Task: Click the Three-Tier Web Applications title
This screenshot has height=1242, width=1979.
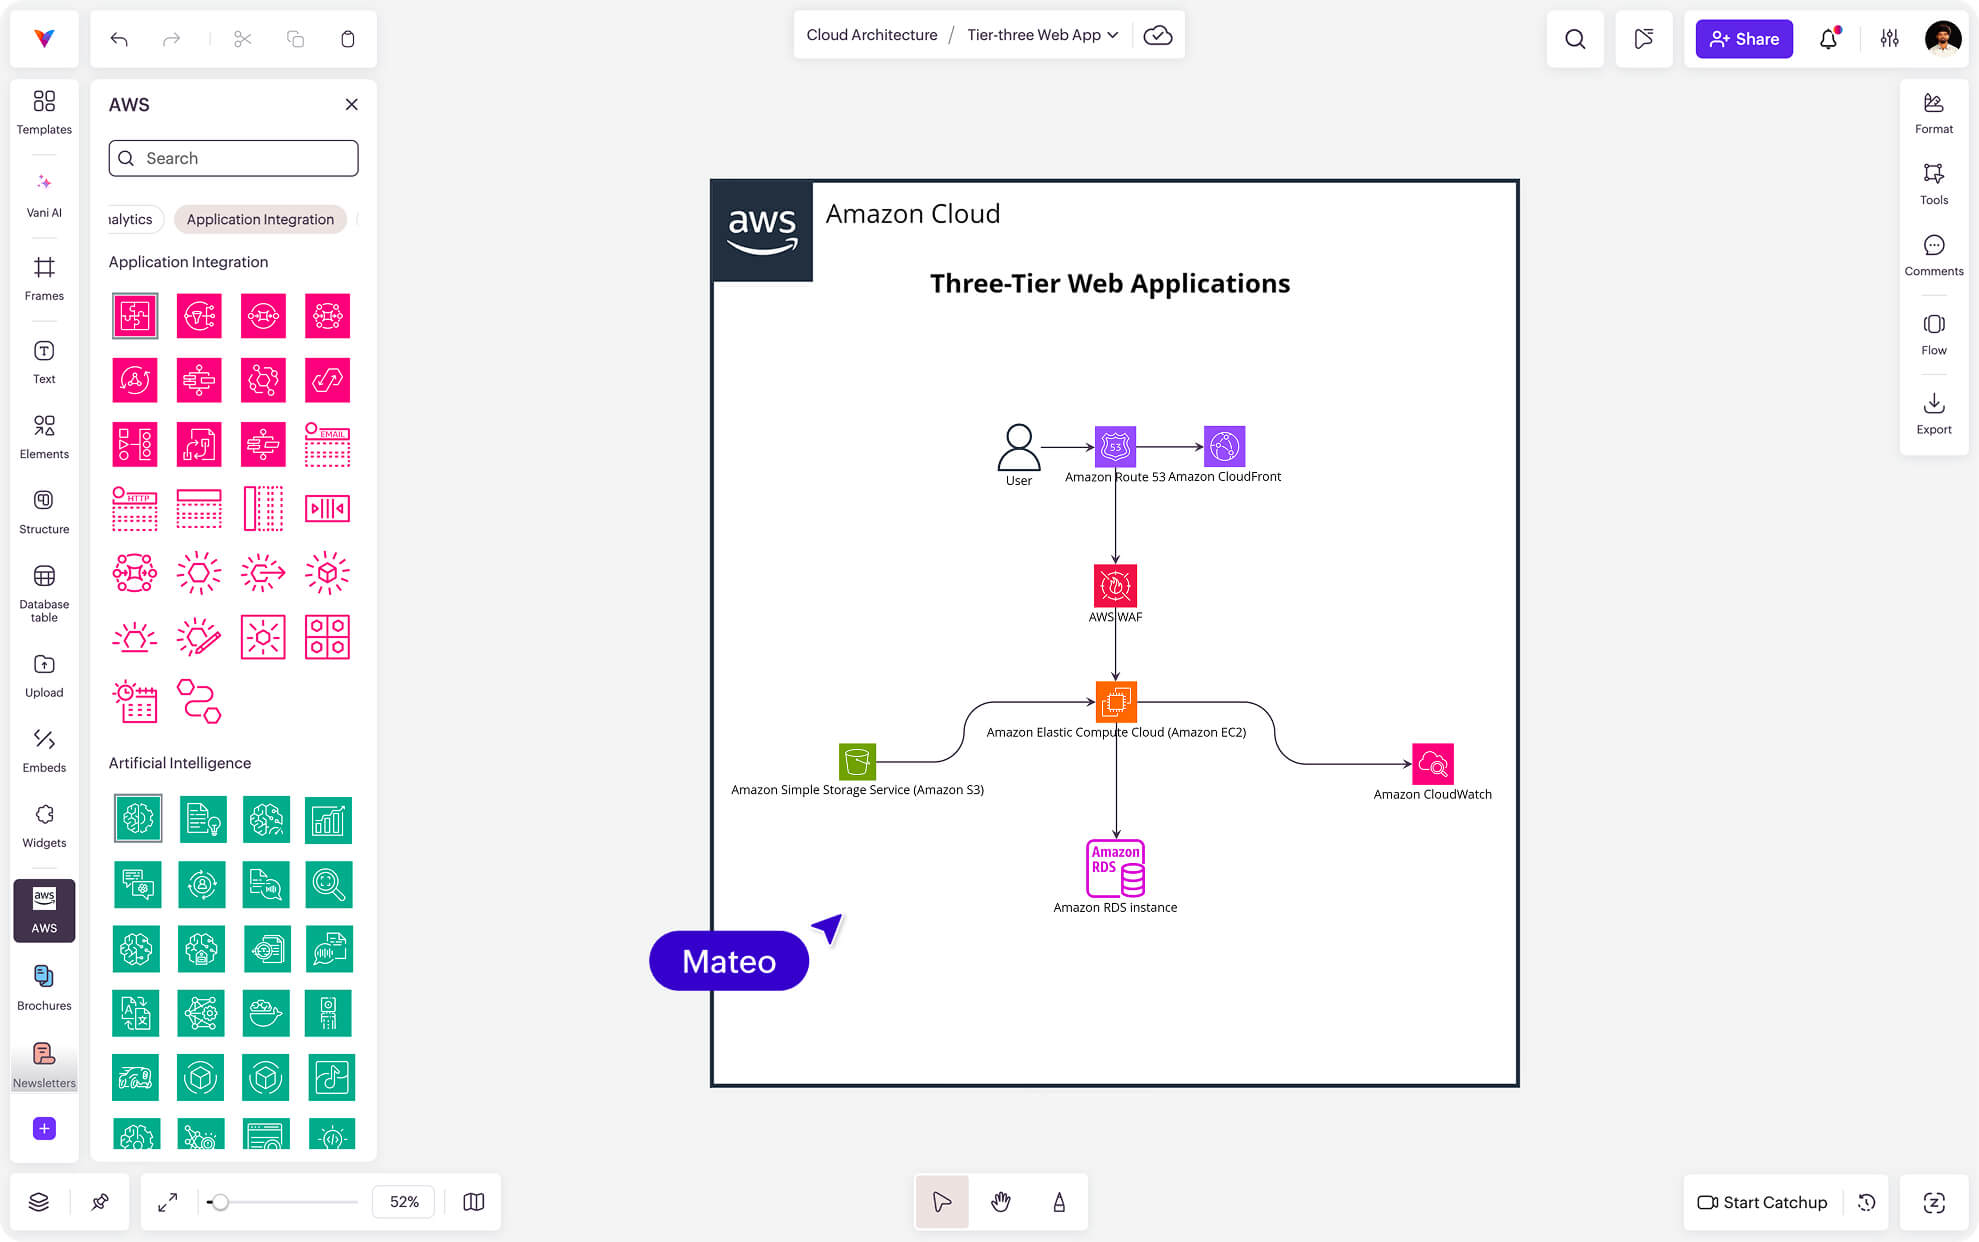Action: point(1110,284)
